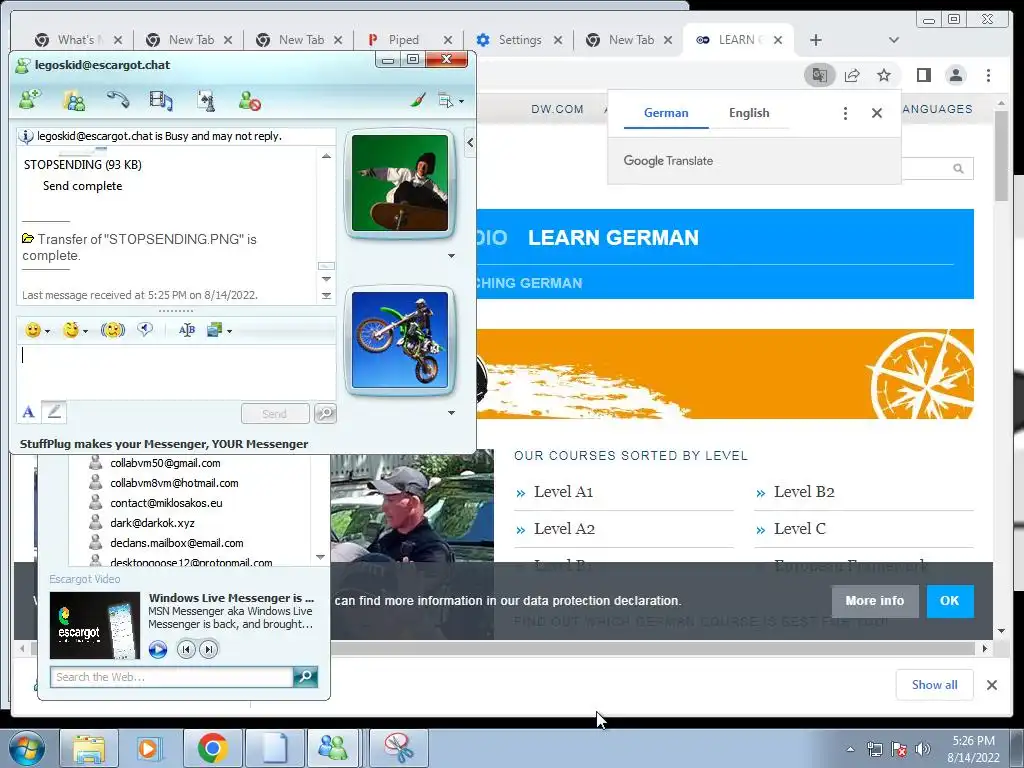Open the font change icon in emoticon bar
Image resolution: width=1024 pixels, height=768 pixels.
187,330
